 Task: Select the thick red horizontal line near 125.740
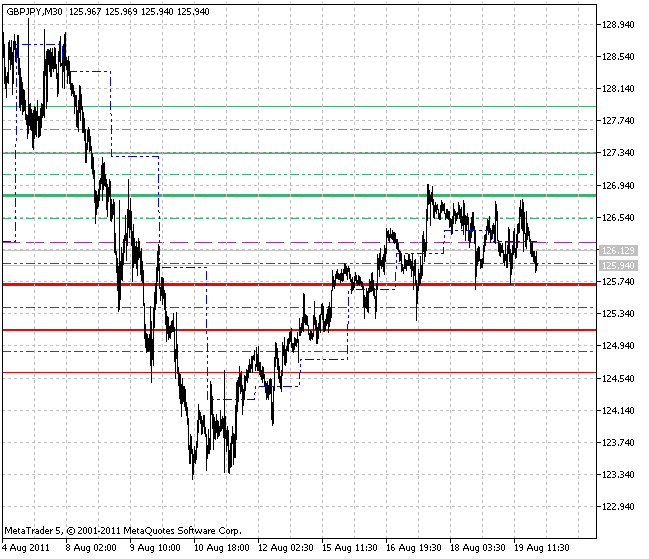(299, 284)
